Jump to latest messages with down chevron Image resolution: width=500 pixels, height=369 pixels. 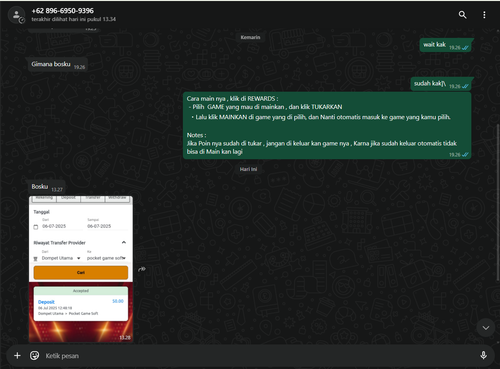pos(486,328)
